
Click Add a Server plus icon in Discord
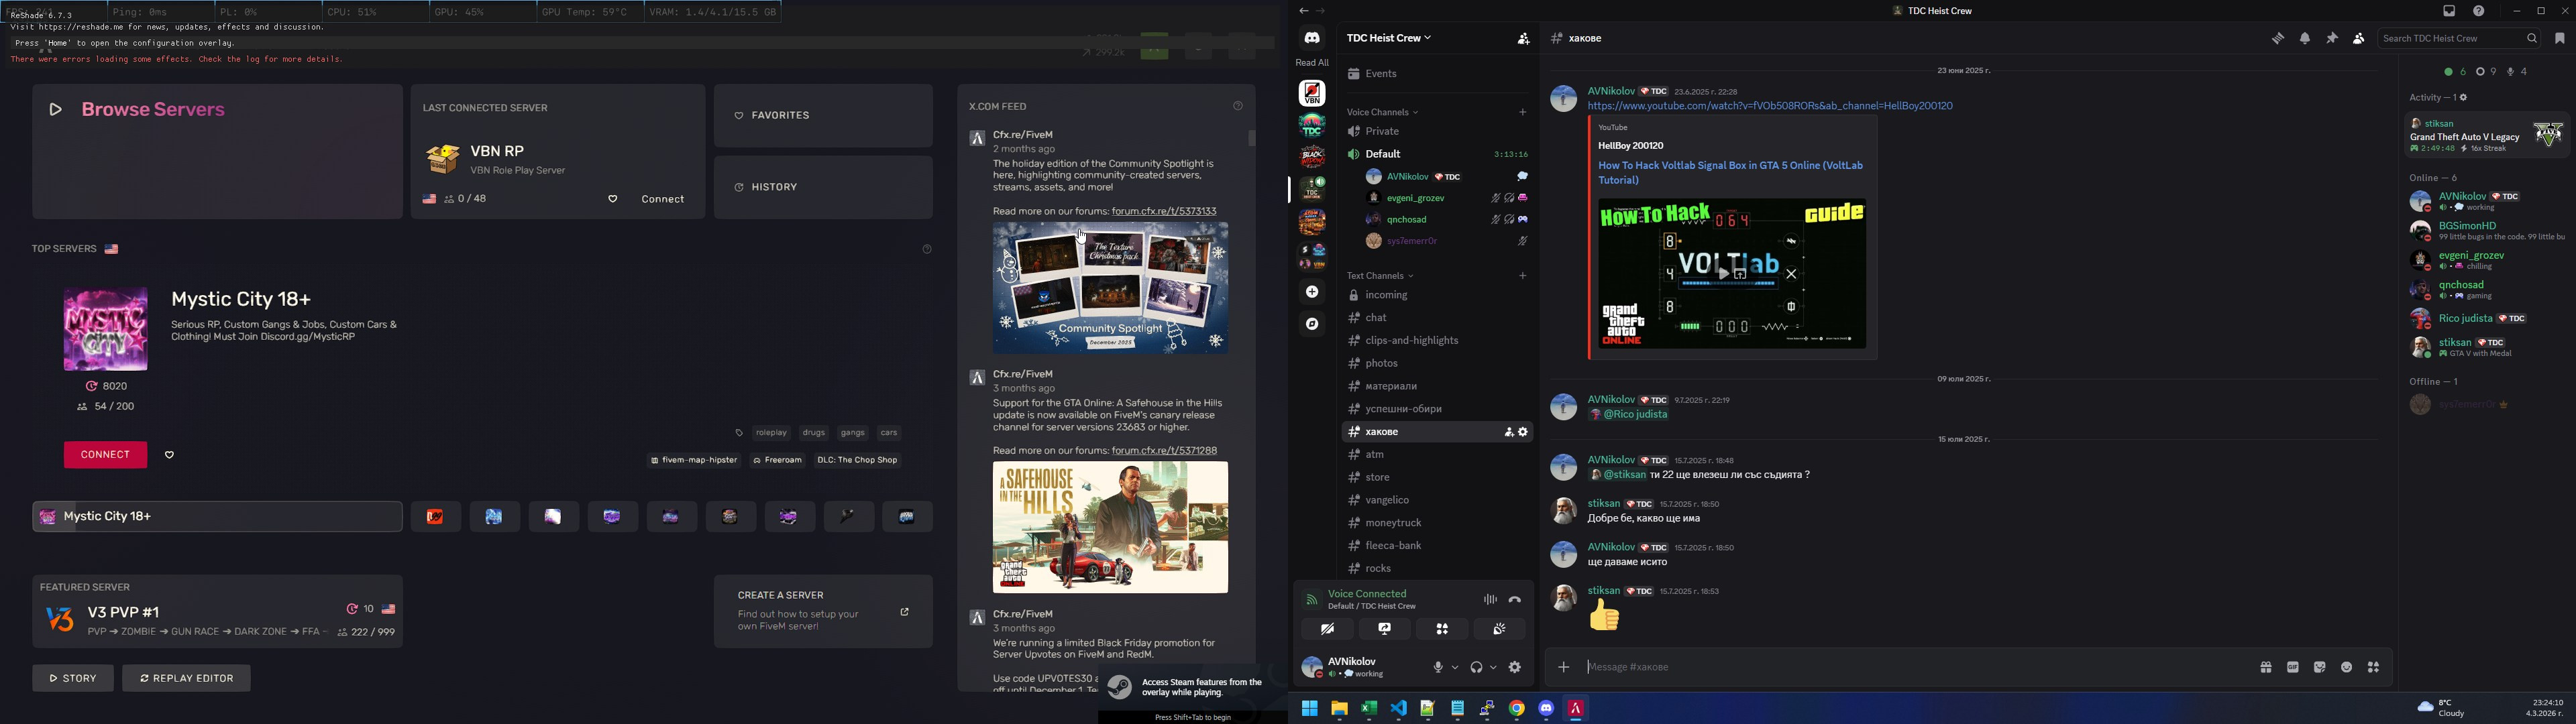1312,292
